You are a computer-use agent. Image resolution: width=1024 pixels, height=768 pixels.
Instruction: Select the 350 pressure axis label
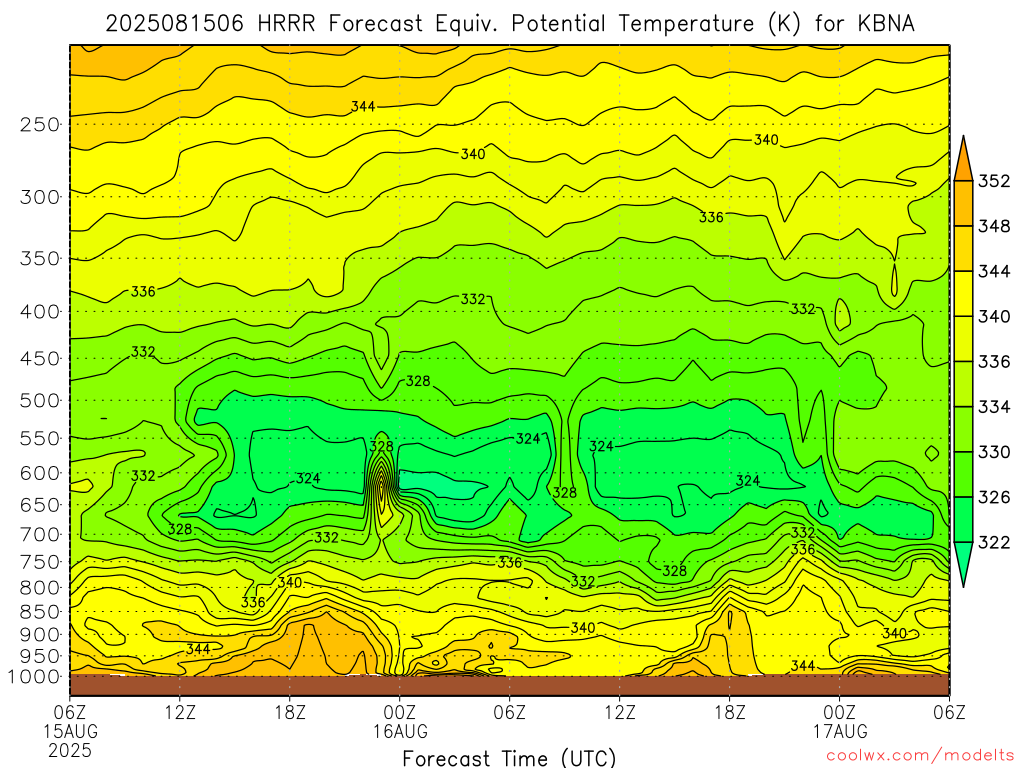pyautogui.click(x=40, y=258)
